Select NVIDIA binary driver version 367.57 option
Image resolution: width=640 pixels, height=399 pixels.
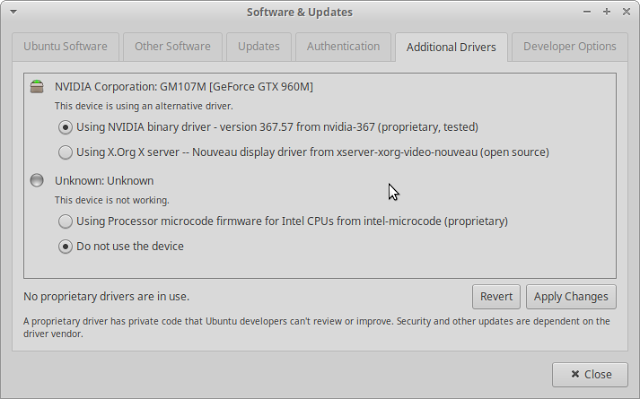coord(65,127)
